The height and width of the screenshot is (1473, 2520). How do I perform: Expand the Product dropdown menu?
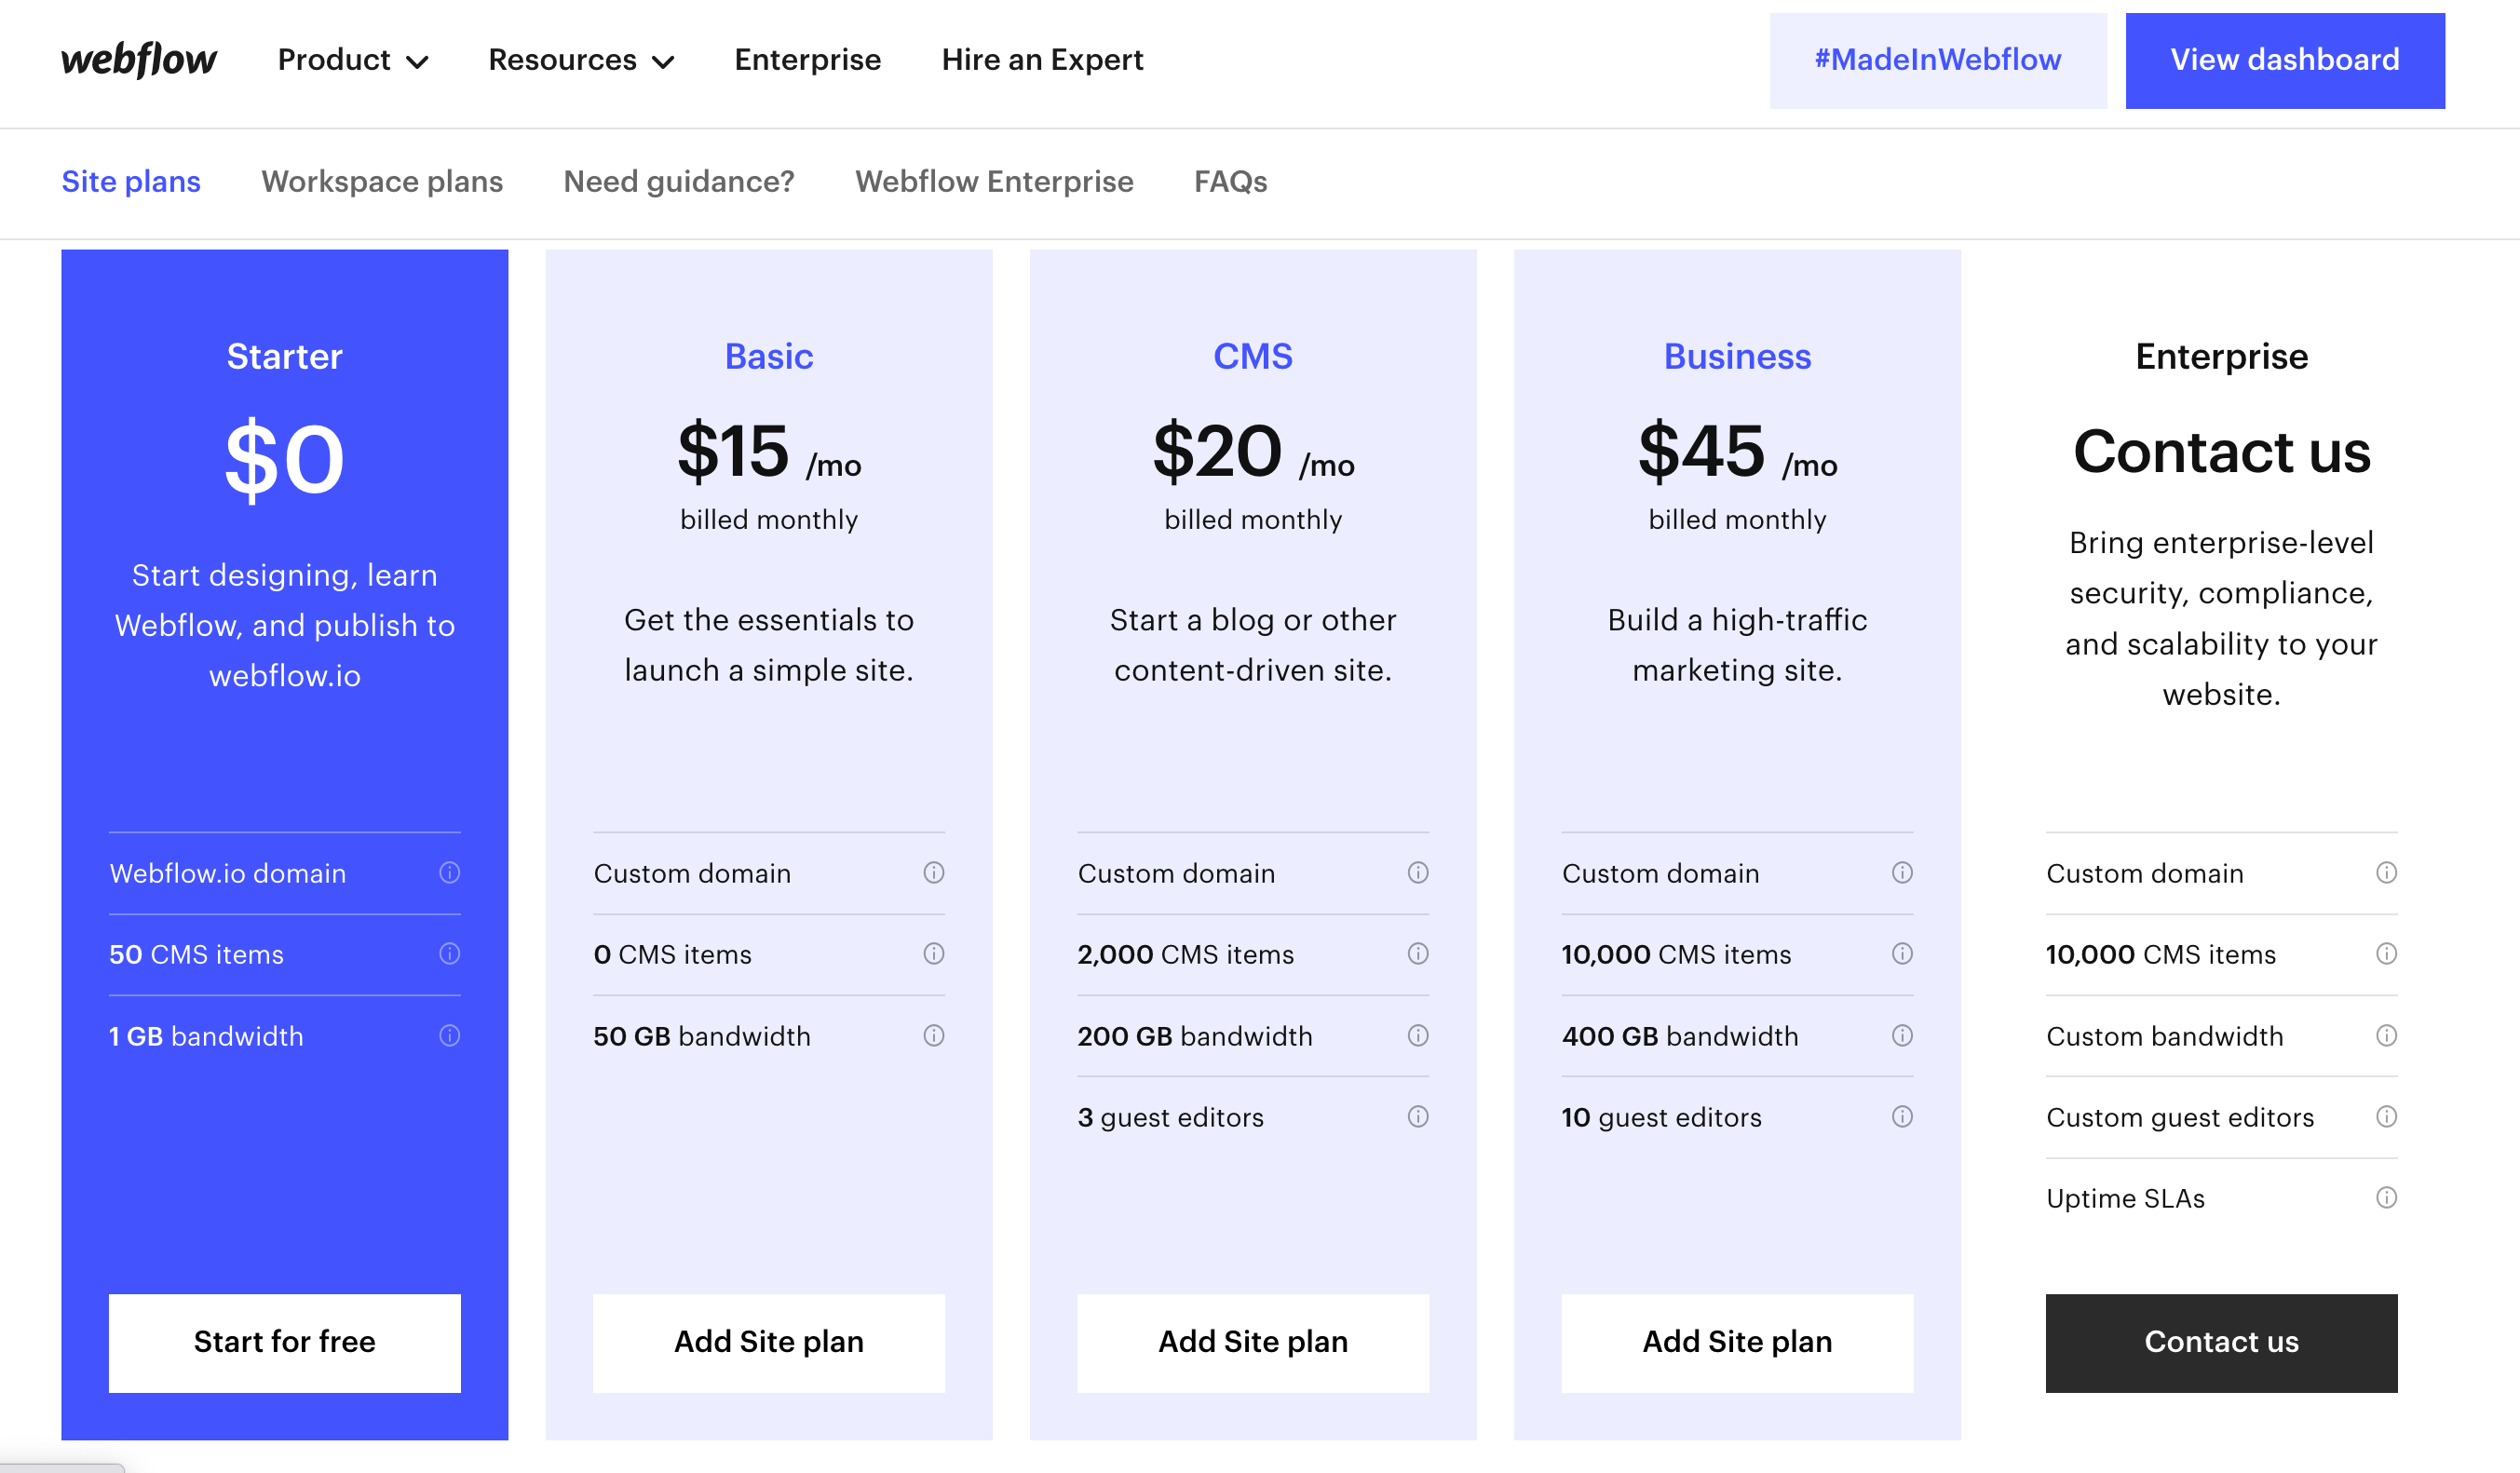pos(353,60)
